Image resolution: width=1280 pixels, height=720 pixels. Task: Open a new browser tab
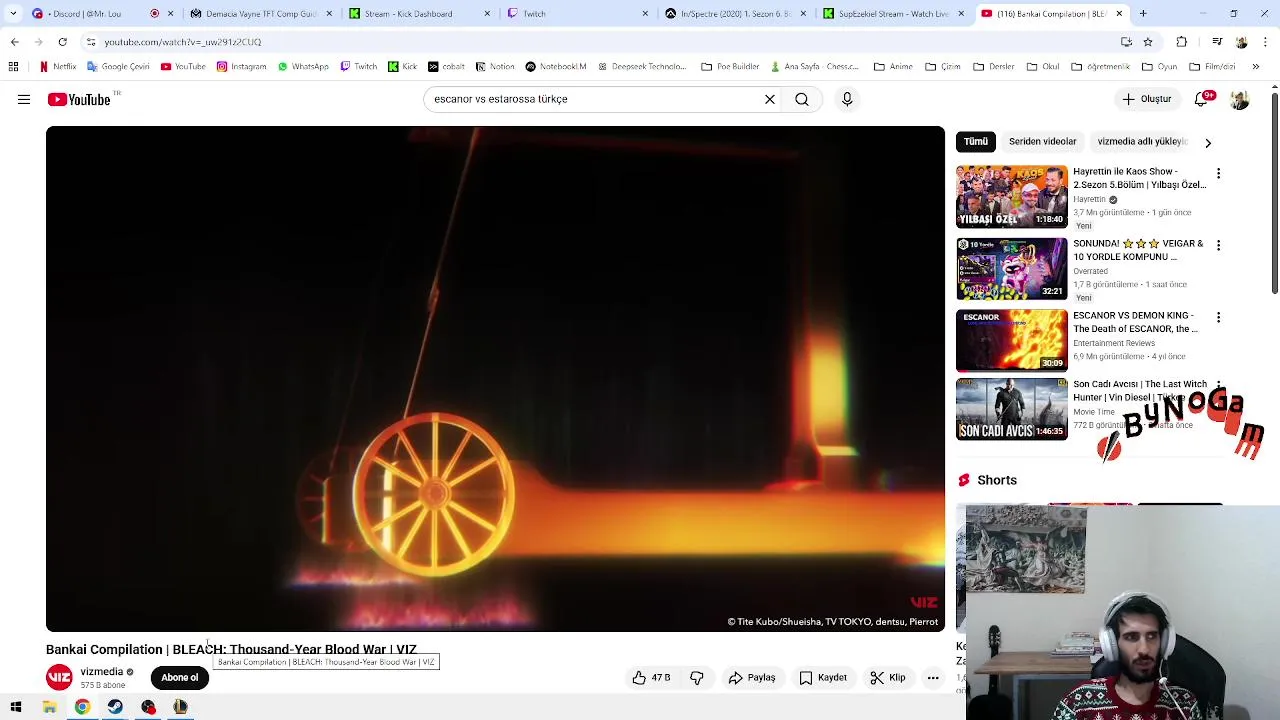click(1143, 14)
